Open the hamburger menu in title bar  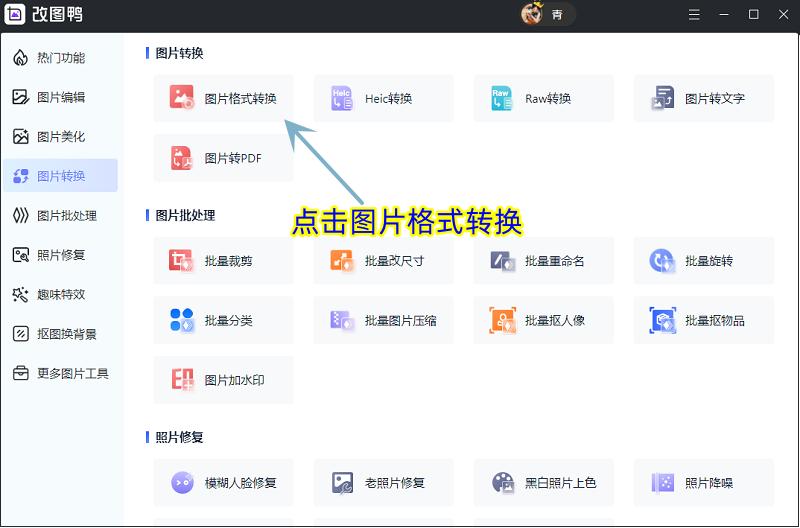tap(694, 14)
